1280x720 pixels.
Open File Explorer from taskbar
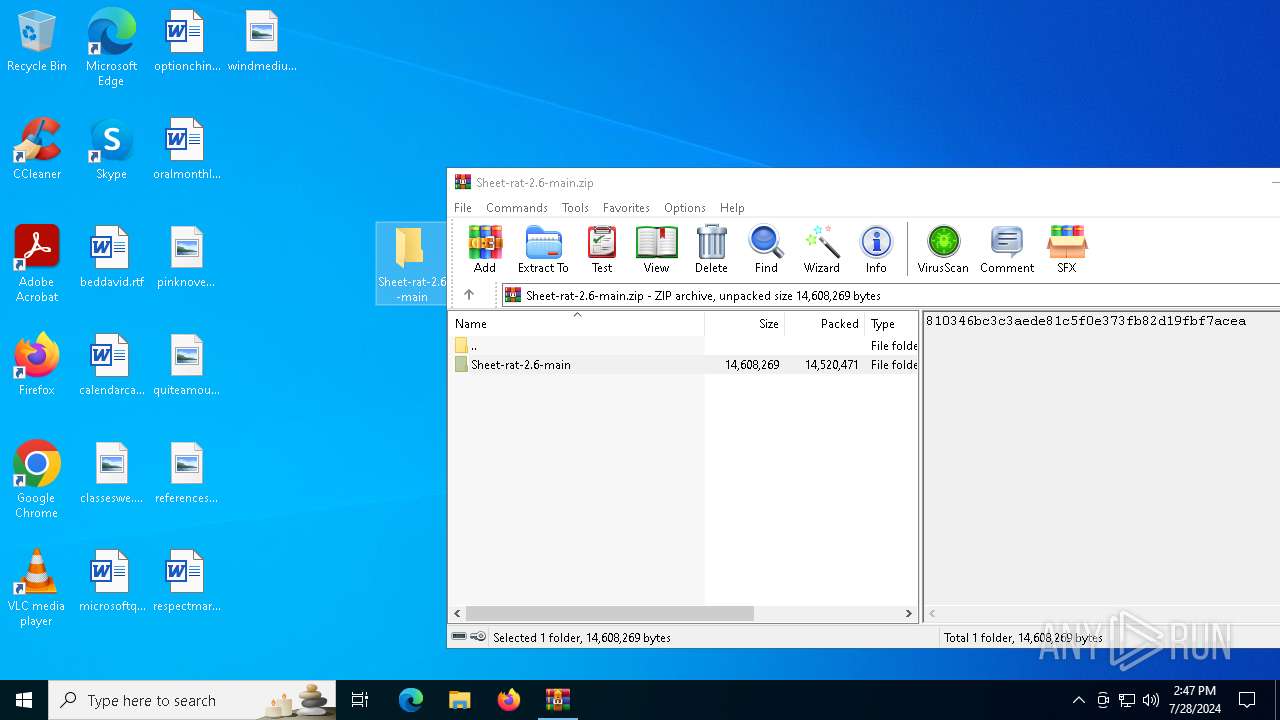[x=459, y=700]
